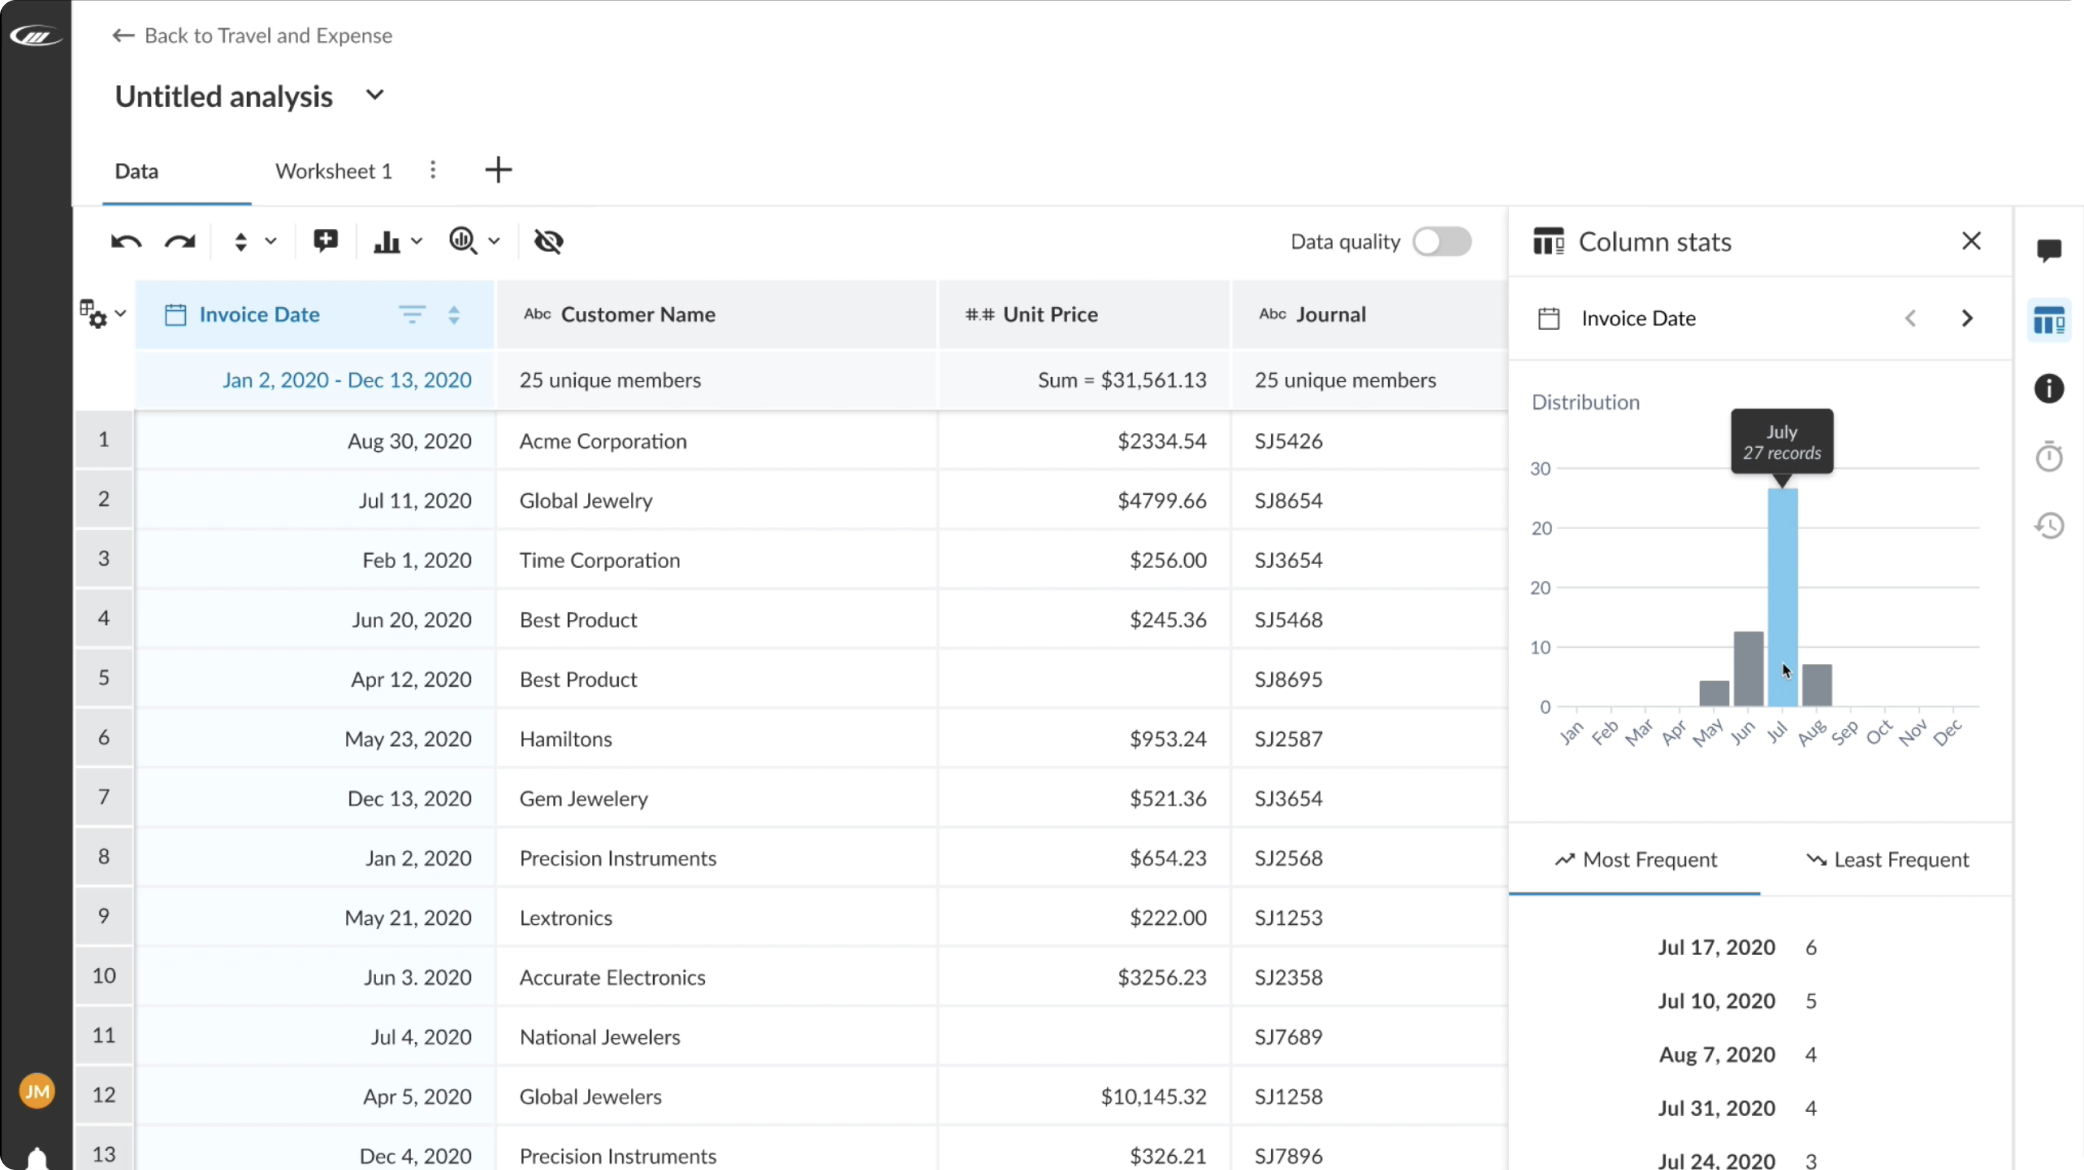This screenshot has width=2084, height=1170.
Task: Click the add comment icon in toolbar
Action: pos(325,241)
